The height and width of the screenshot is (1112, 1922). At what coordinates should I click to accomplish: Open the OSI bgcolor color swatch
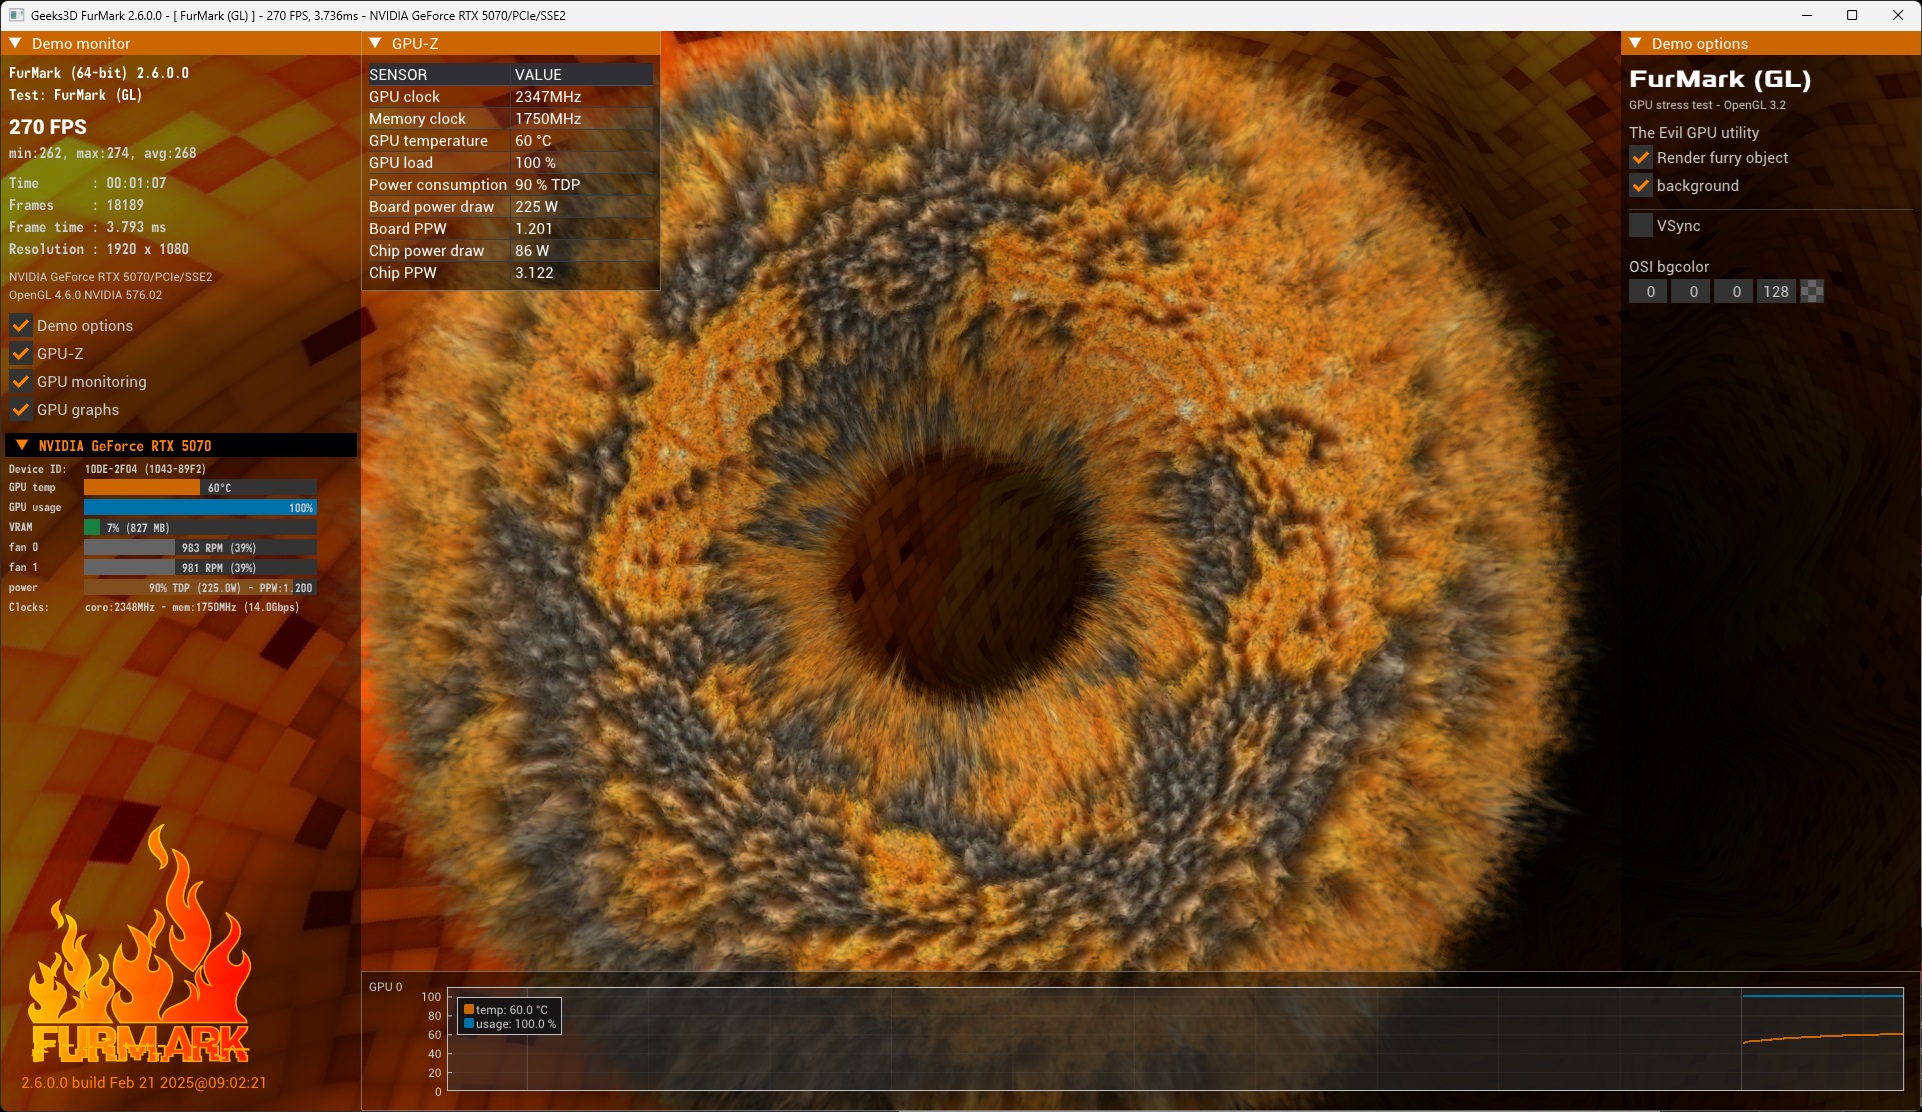click(1812, 291)
